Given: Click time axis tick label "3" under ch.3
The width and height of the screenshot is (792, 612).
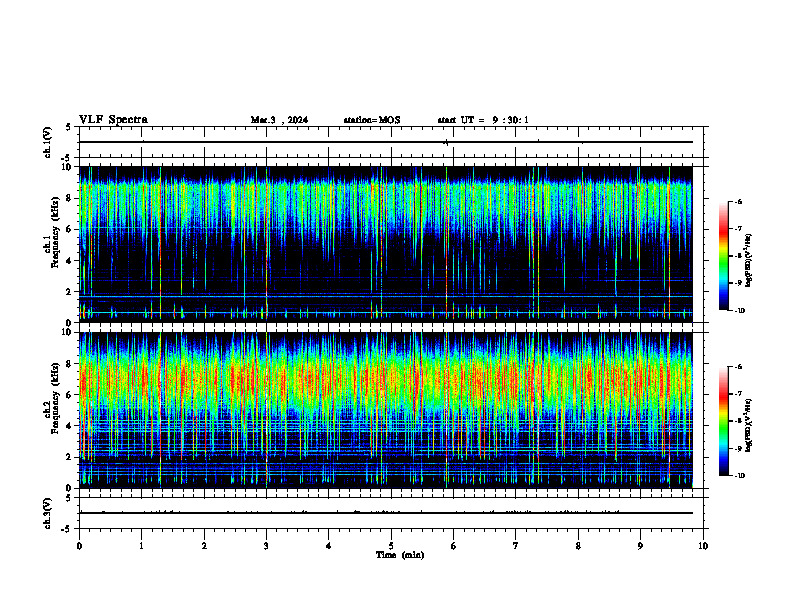Looking at the screenshot, I should (x=266, y=546).
